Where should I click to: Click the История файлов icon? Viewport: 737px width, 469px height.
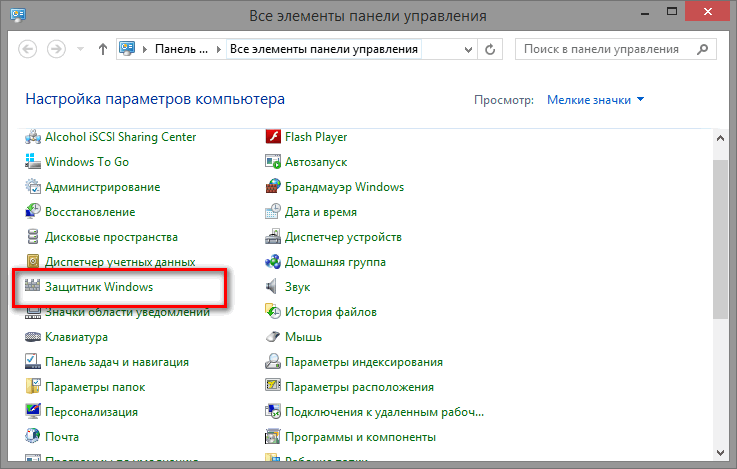(x=273, y=311)
